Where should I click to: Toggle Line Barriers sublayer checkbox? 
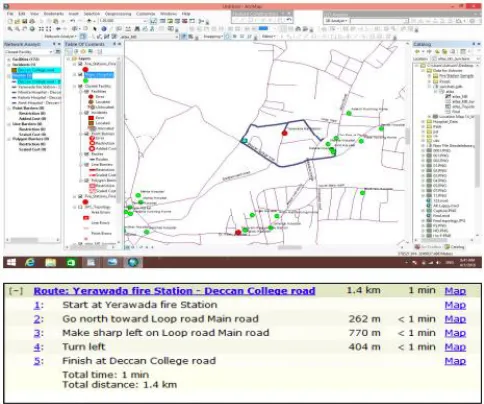87,165
